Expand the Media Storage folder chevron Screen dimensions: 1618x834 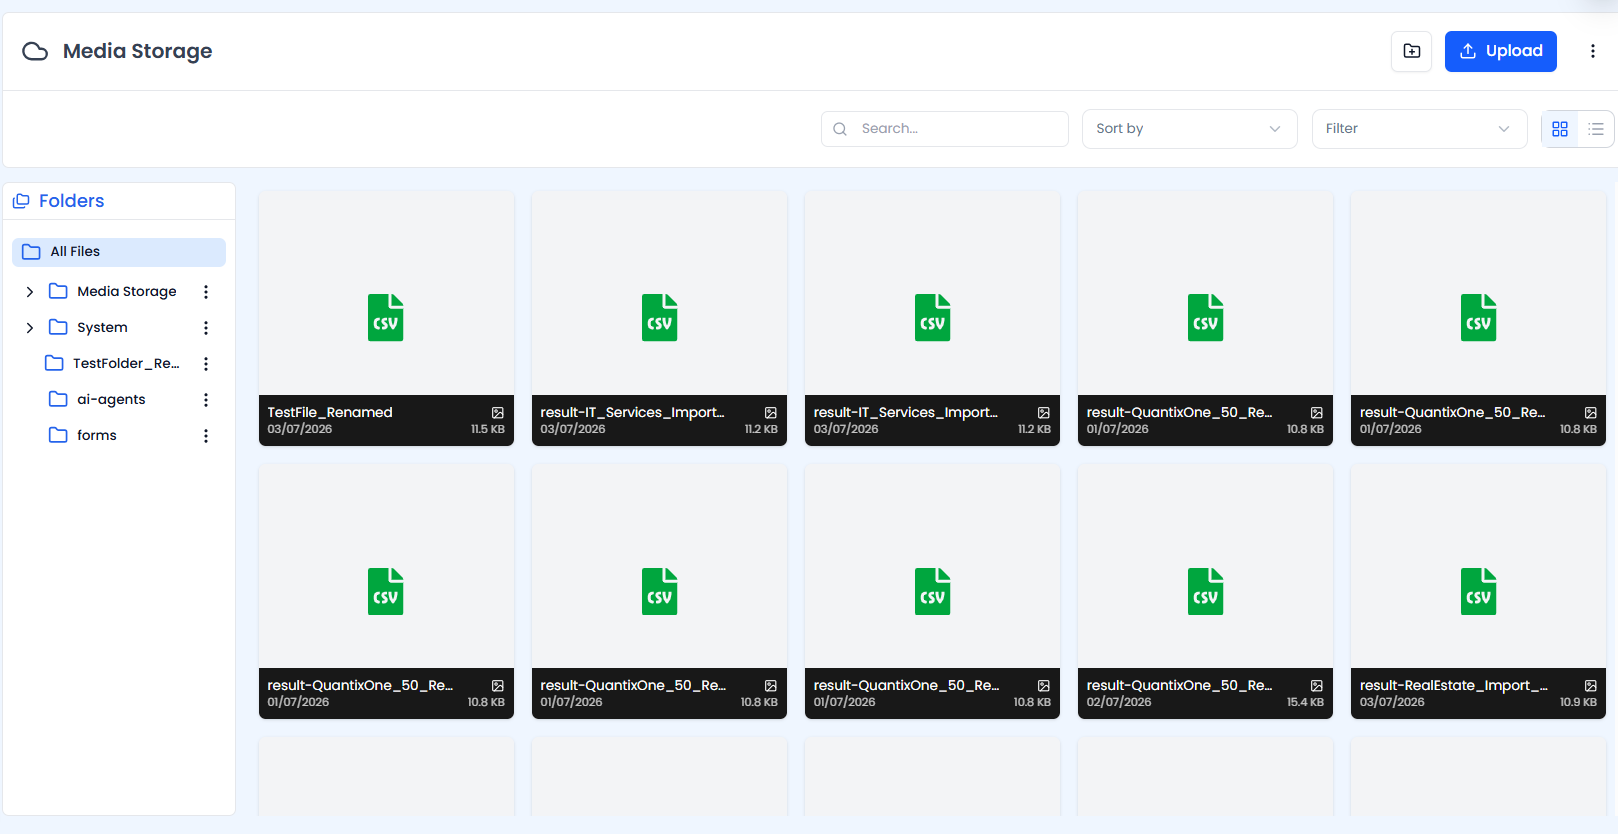pos(30,292)
